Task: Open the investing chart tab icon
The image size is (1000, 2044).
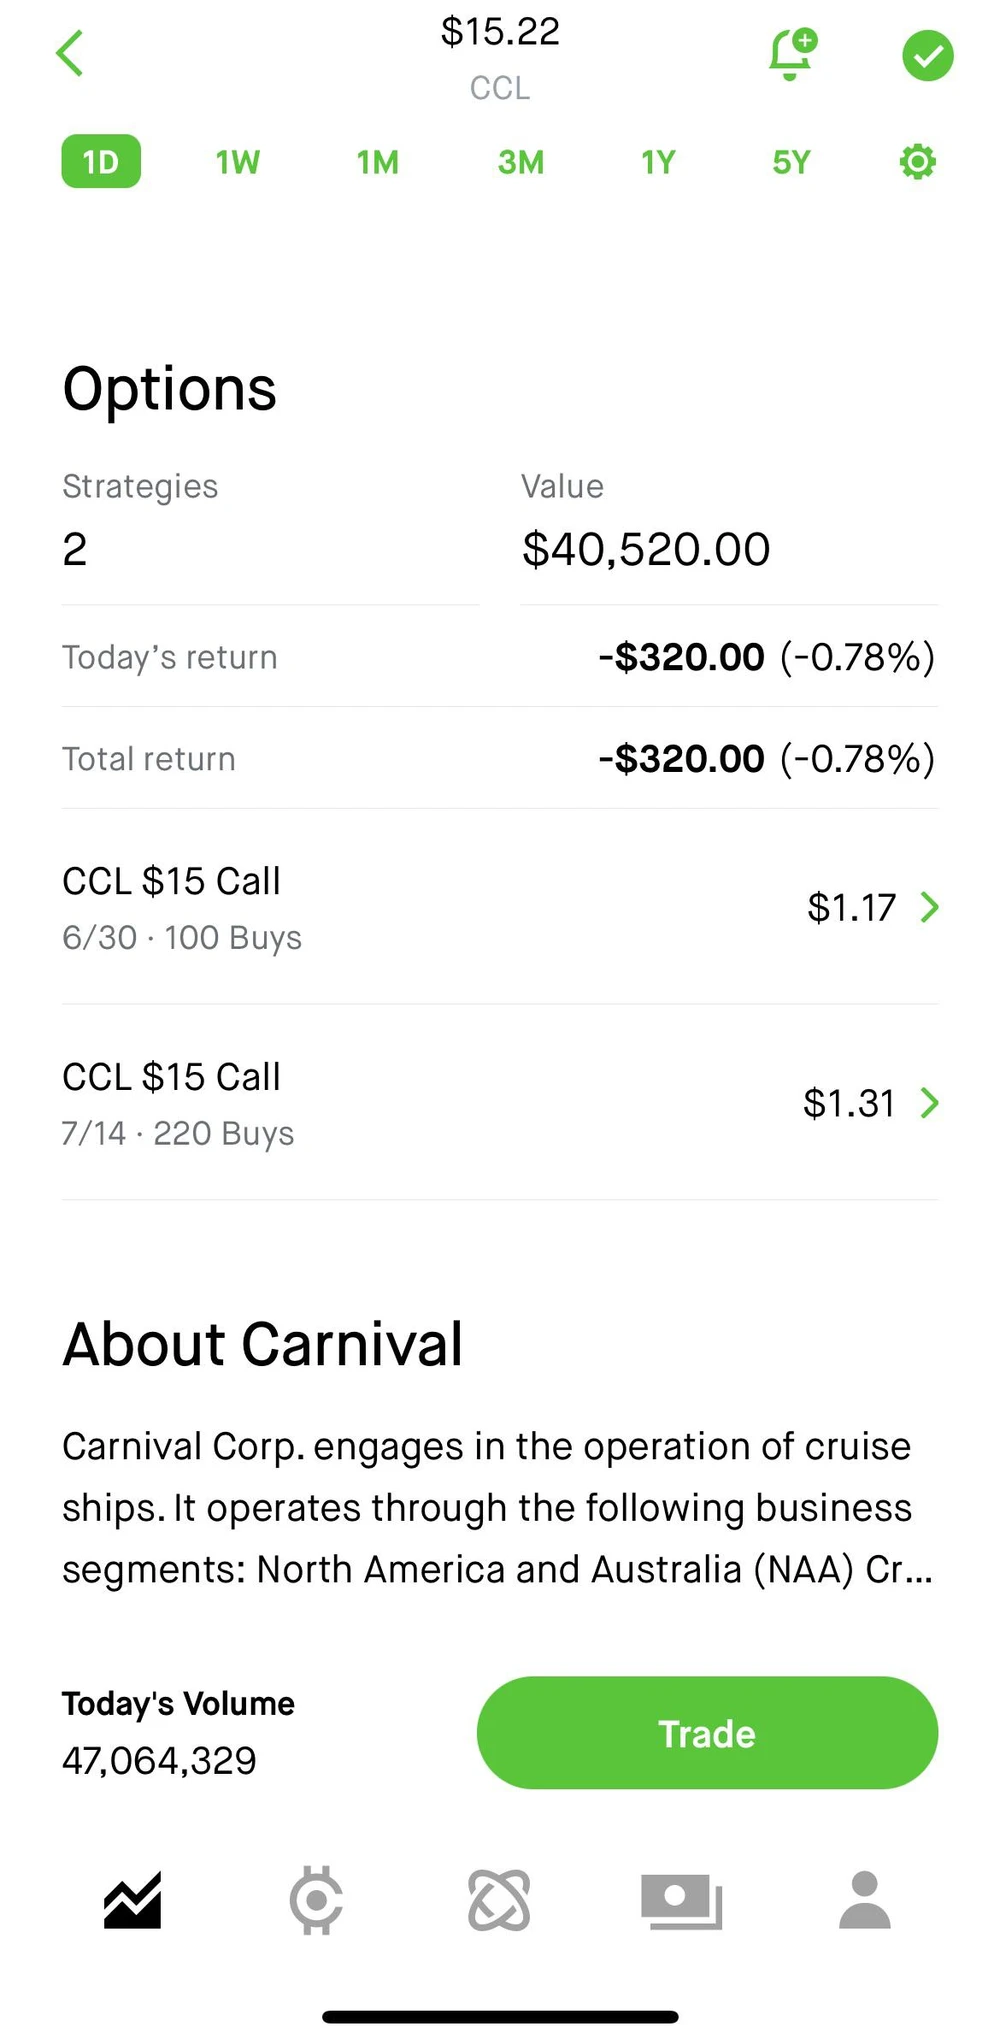Action: (x=132, y=1900)
